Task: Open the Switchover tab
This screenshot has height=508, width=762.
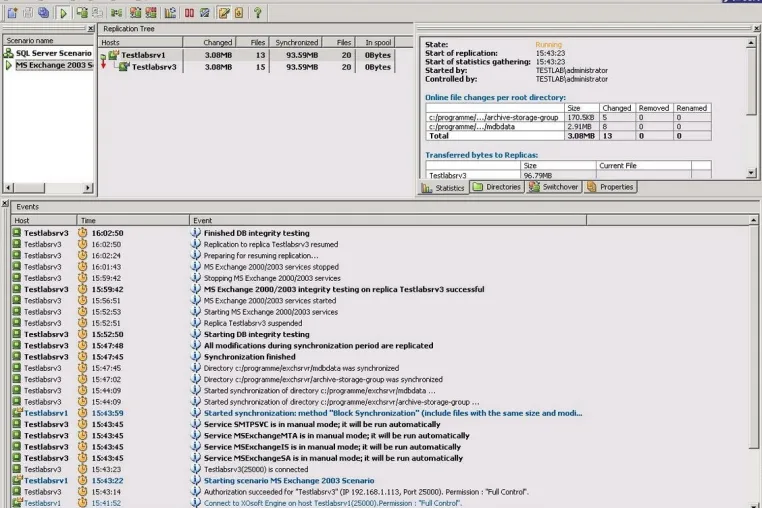Action: pos(554,187)
